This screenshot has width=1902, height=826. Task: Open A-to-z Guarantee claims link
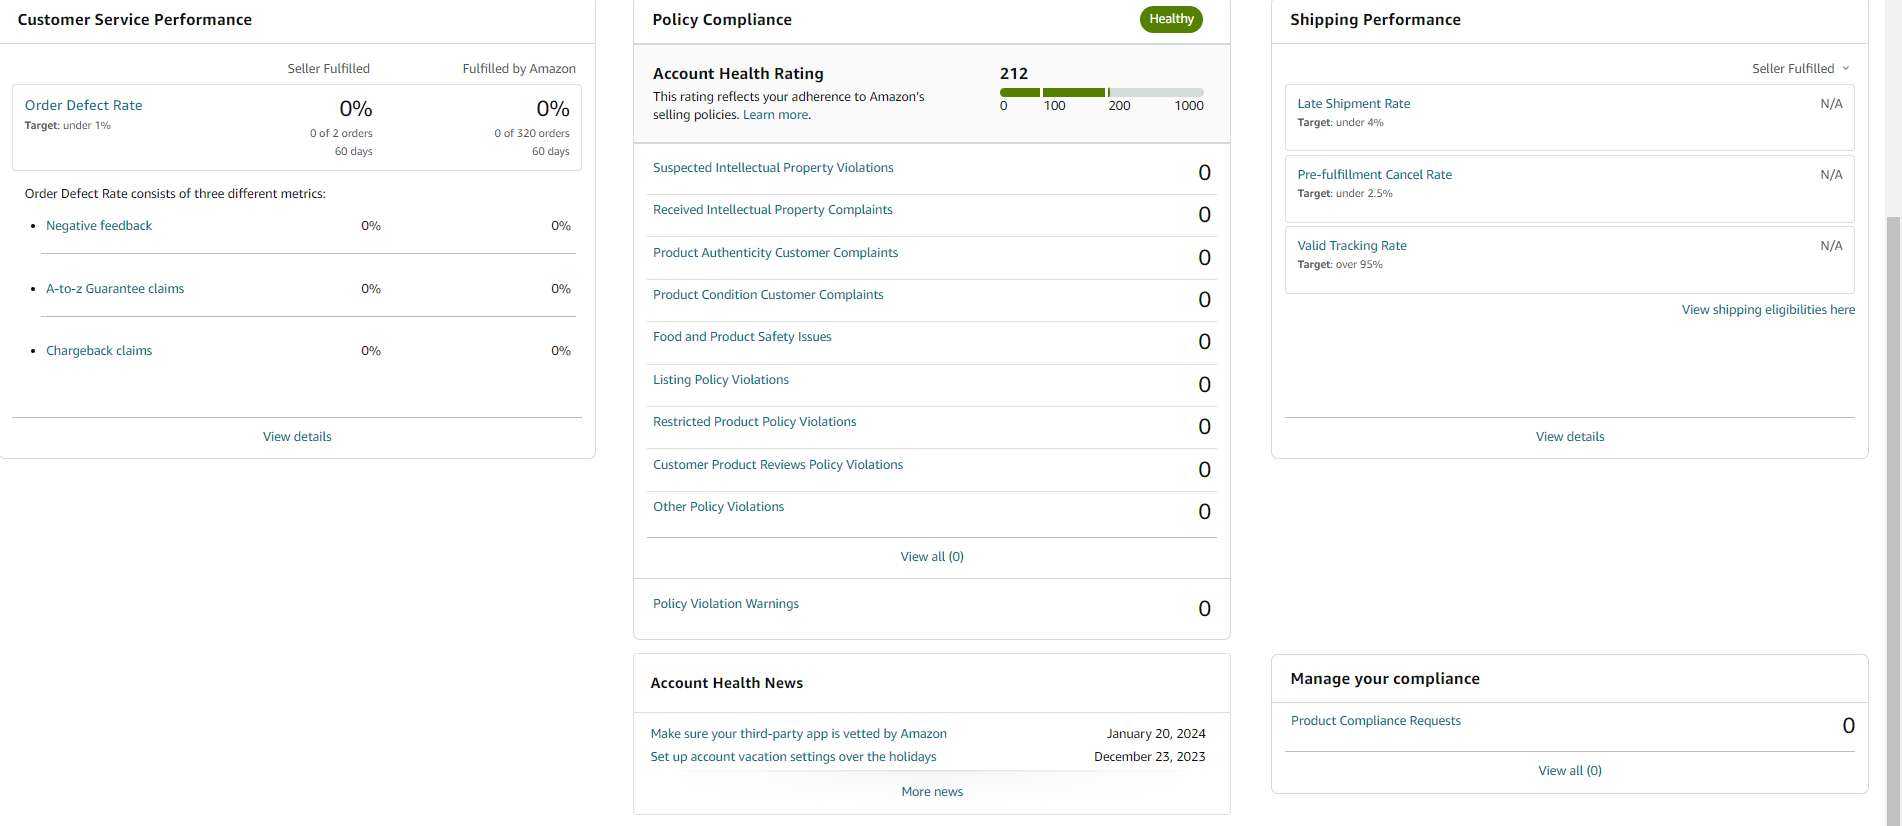pyautogui.click(x=115, y=289)
